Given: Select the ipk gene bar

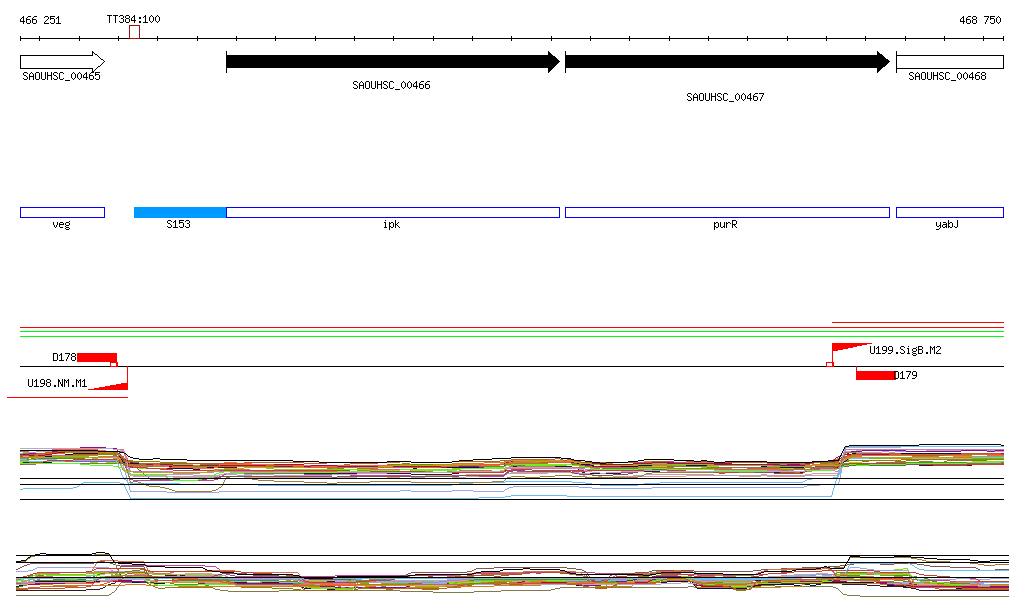Looking at the screenshot, I should click(392, 212).
